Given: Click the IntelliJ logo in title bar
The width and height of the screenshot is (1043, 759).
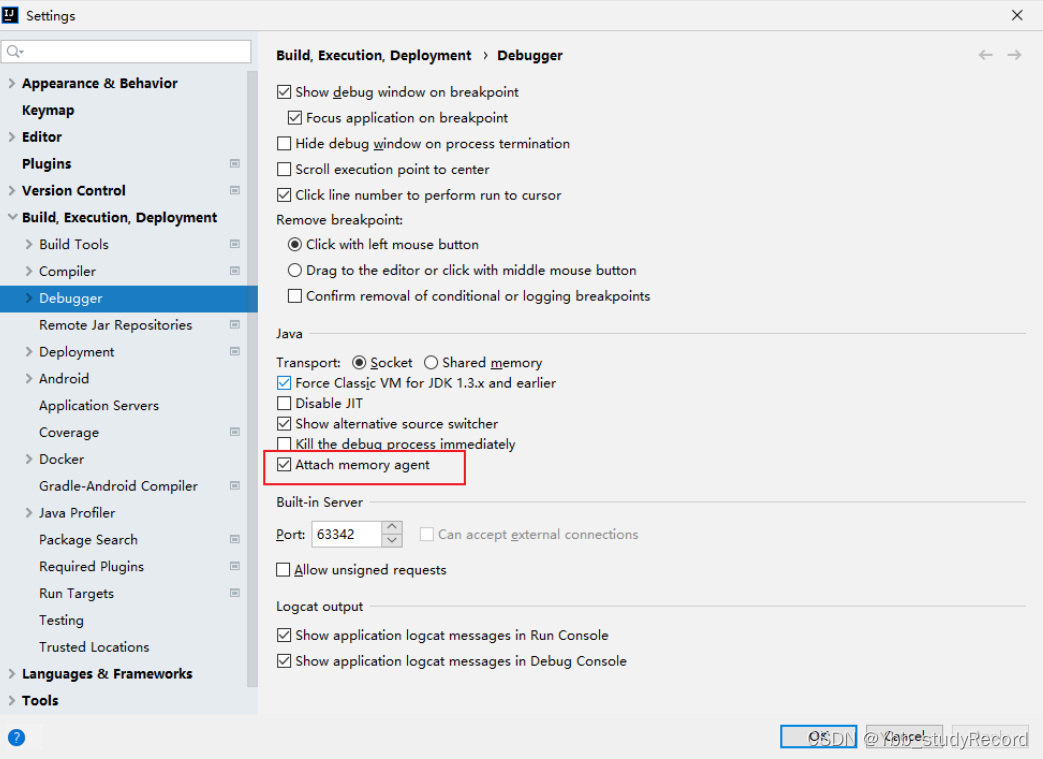Looking at the screenshot, I should pyautogui.click(x=10, y=15).
